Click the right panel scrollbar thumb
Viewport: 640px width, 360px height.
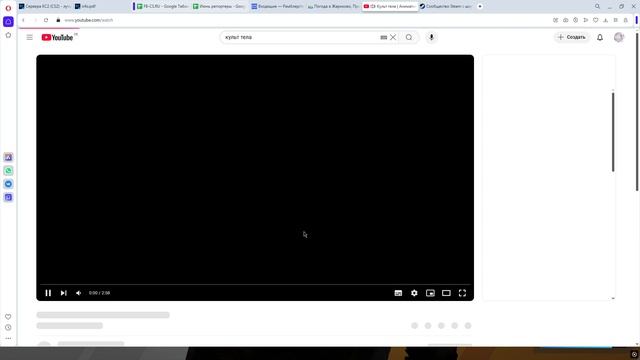click(x=613, y=132)
